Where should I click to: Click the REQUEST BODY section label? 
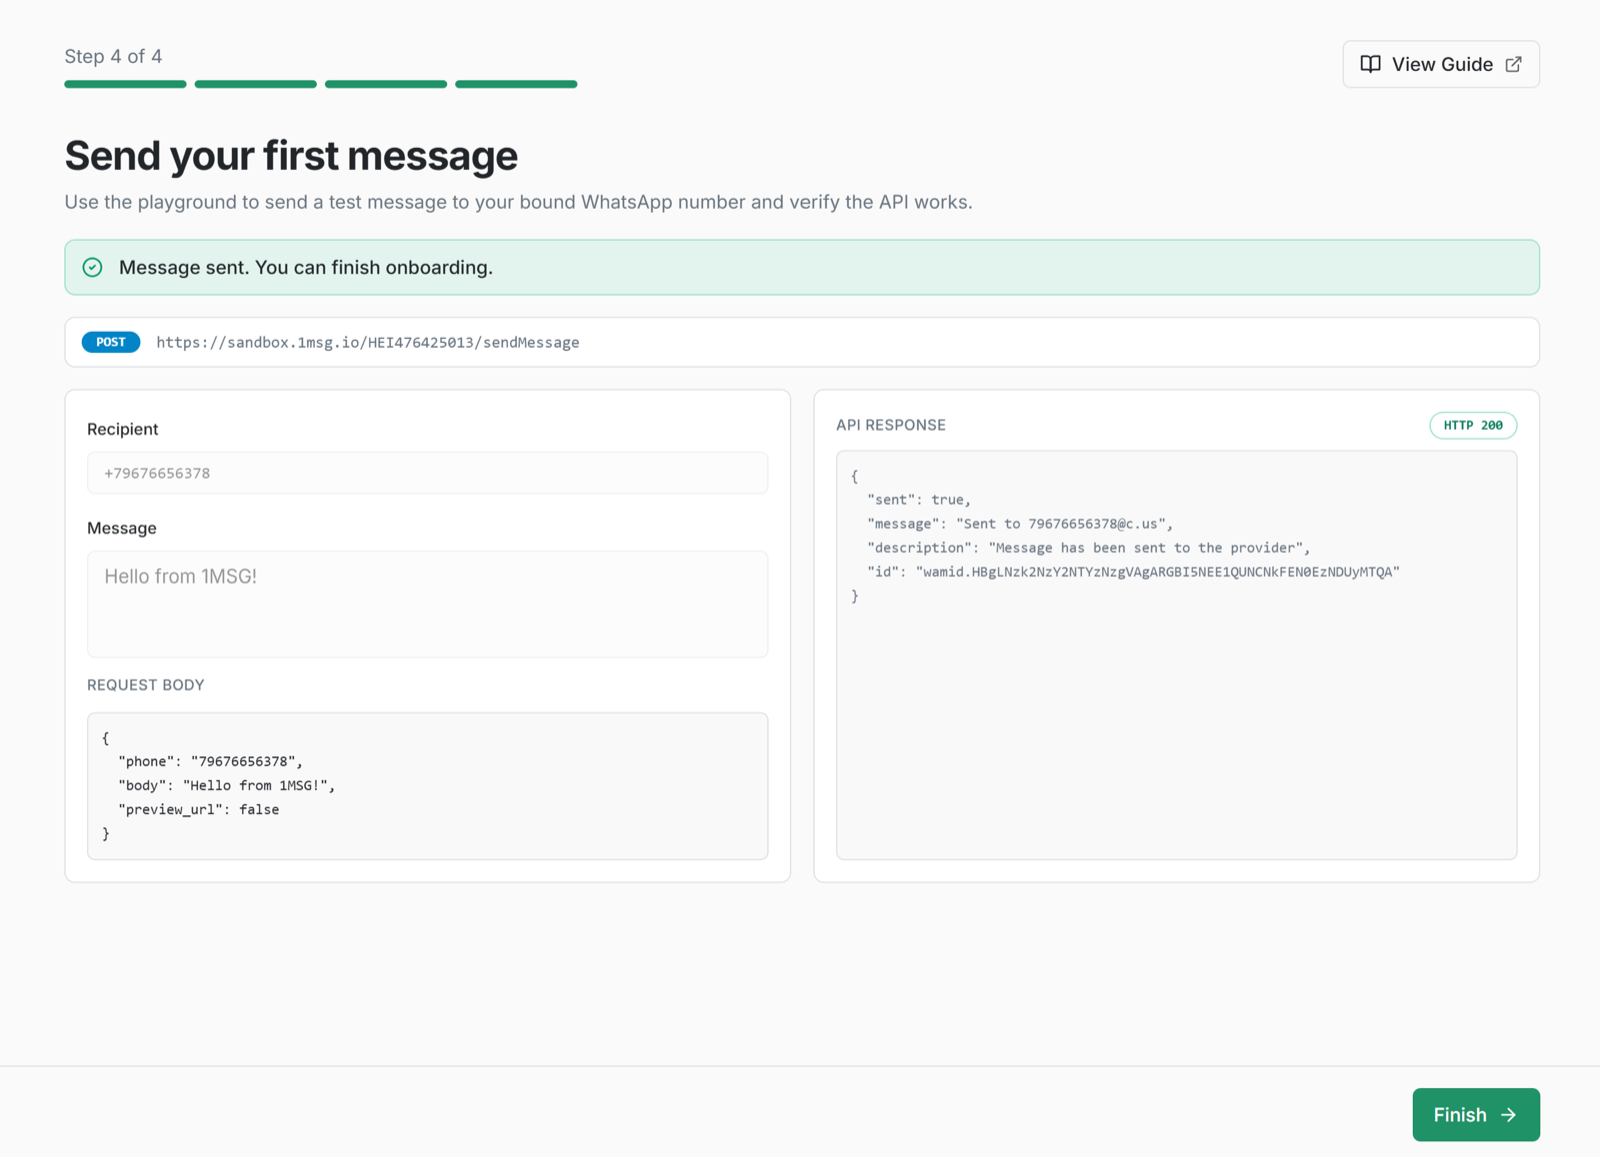[146, 685]
